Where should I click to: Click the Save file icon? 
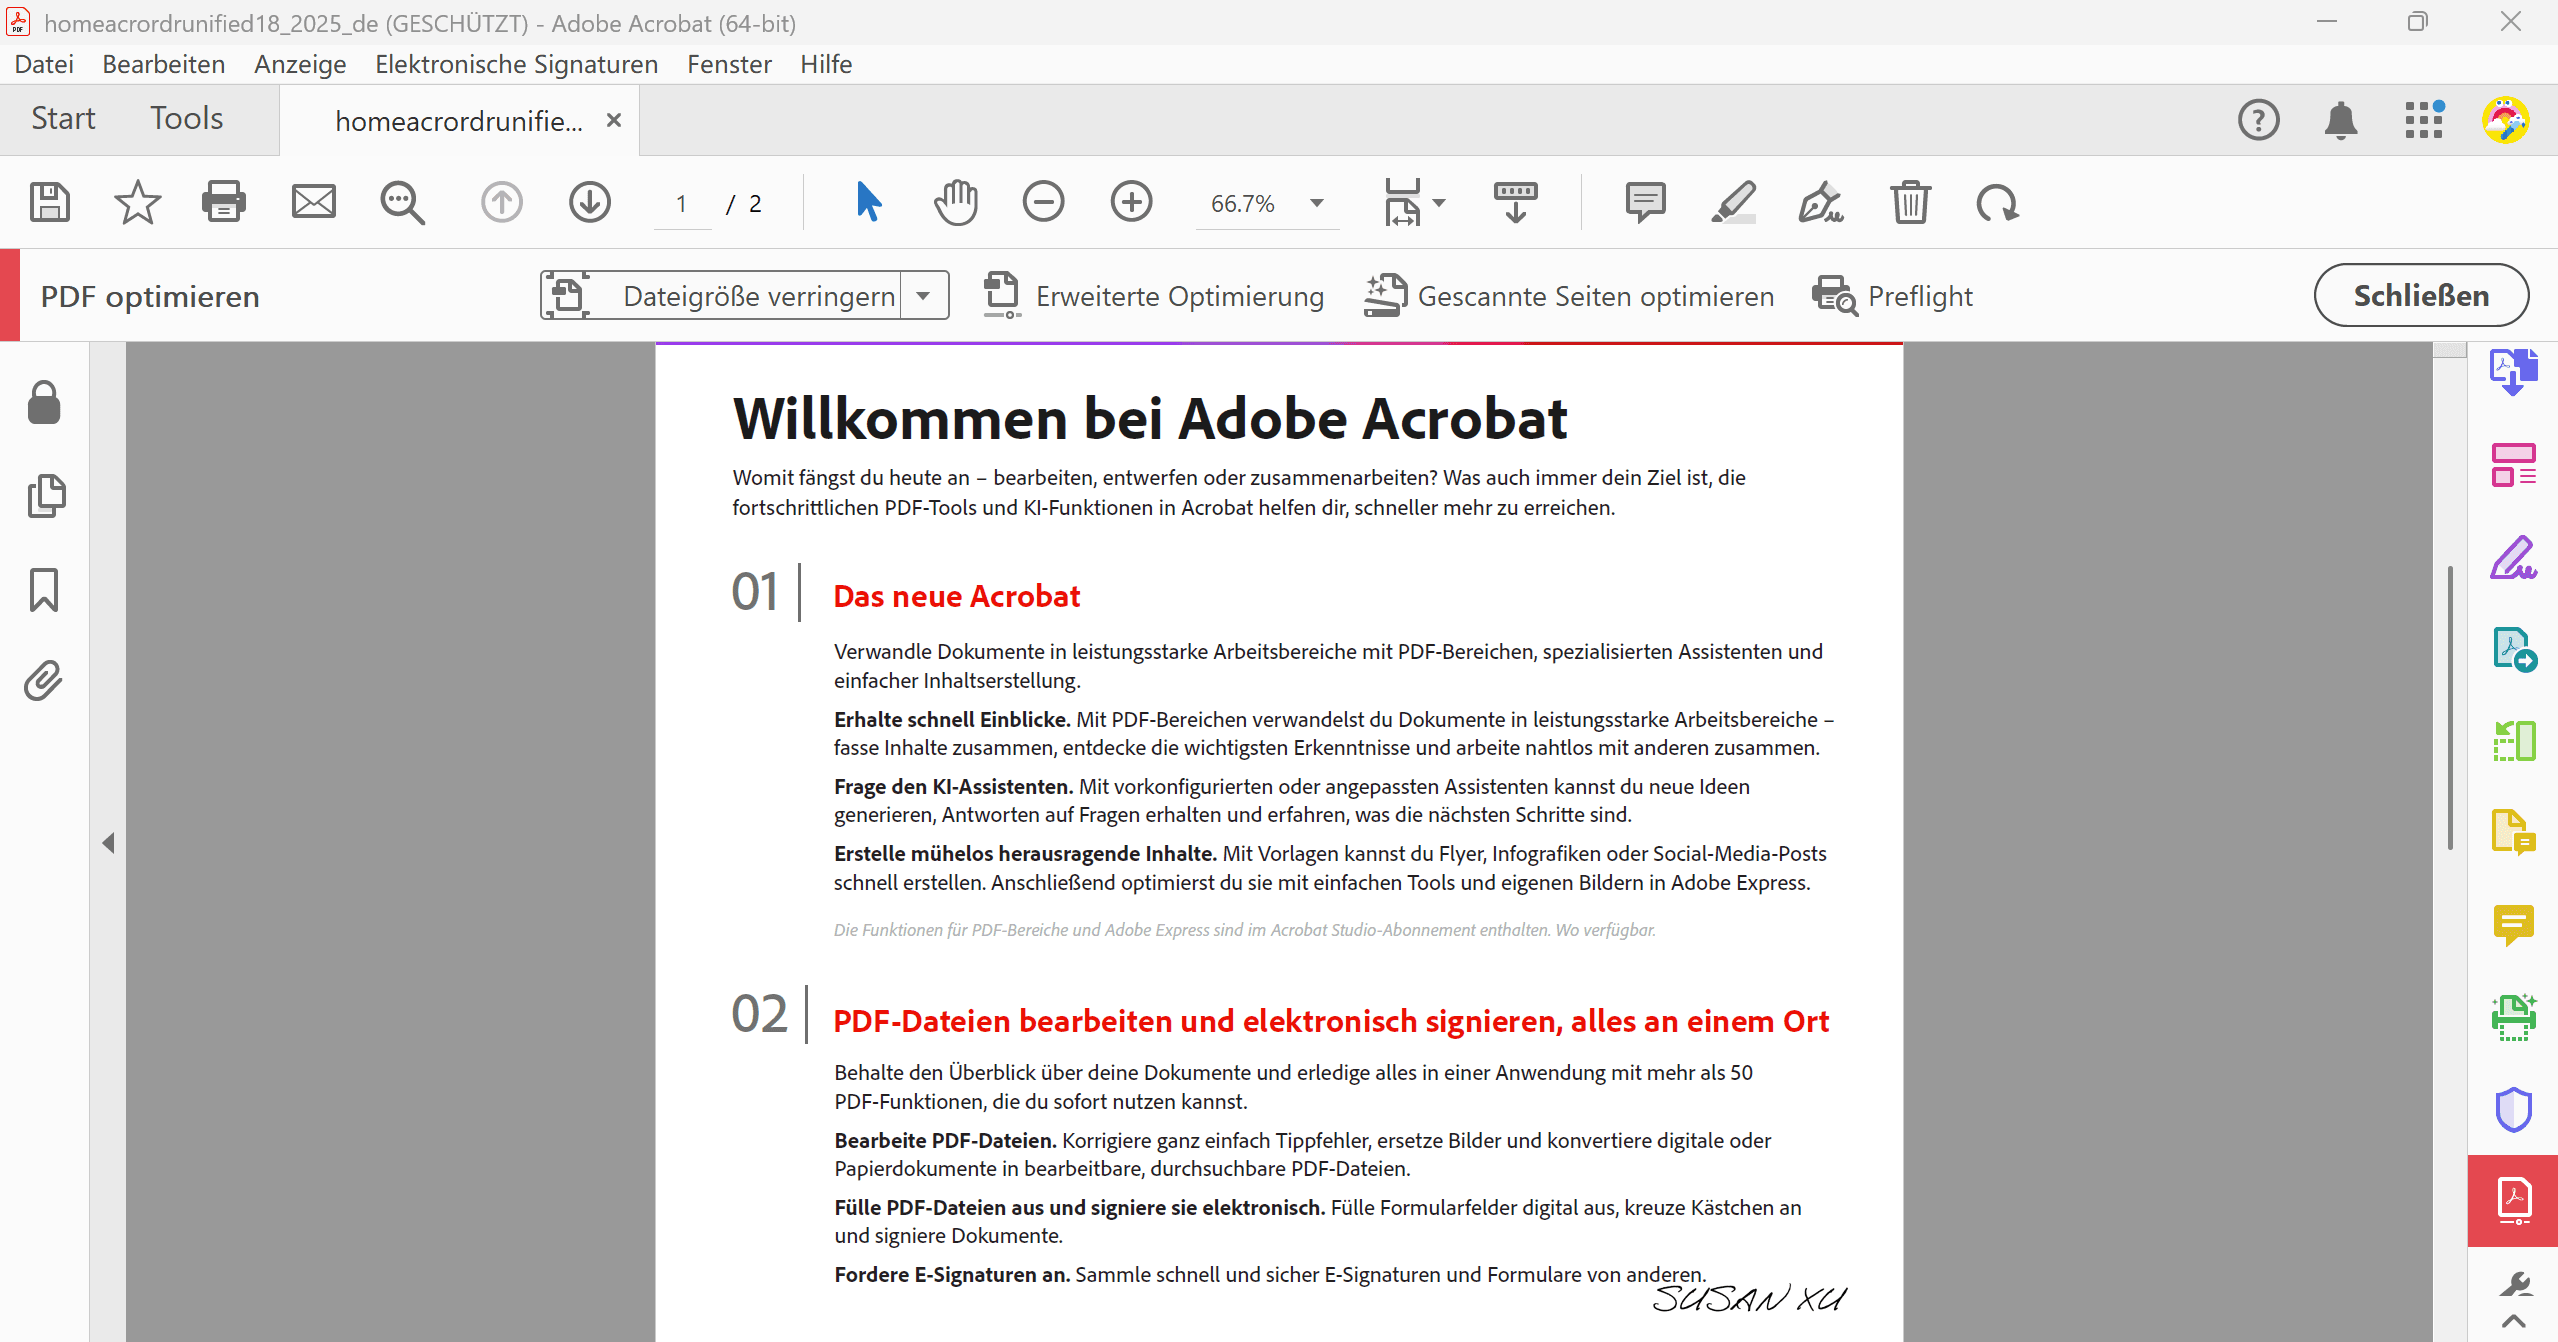point(50,203)
